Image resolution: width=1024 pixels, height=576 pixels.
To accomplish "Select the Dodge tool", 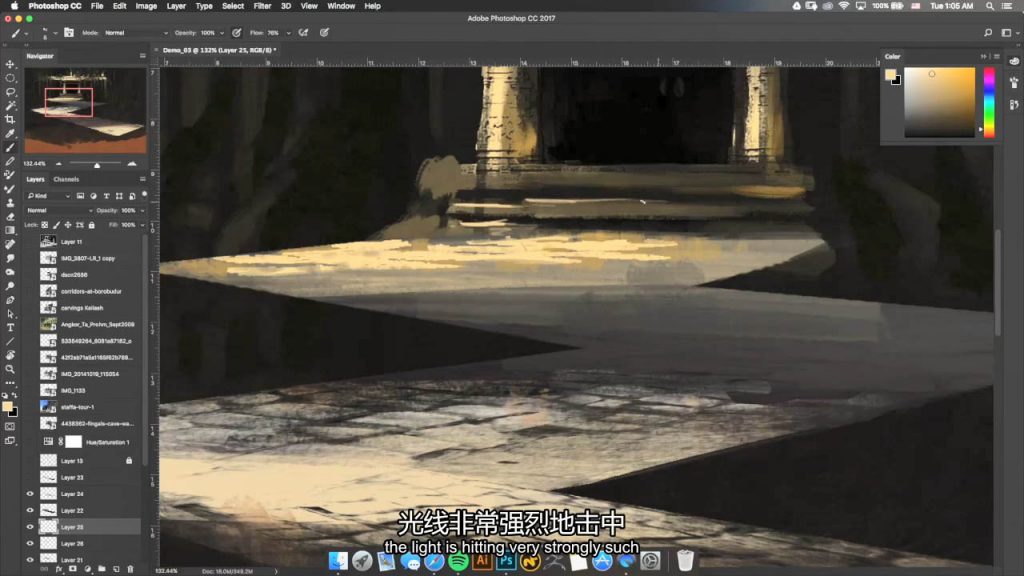I will 10,285.
